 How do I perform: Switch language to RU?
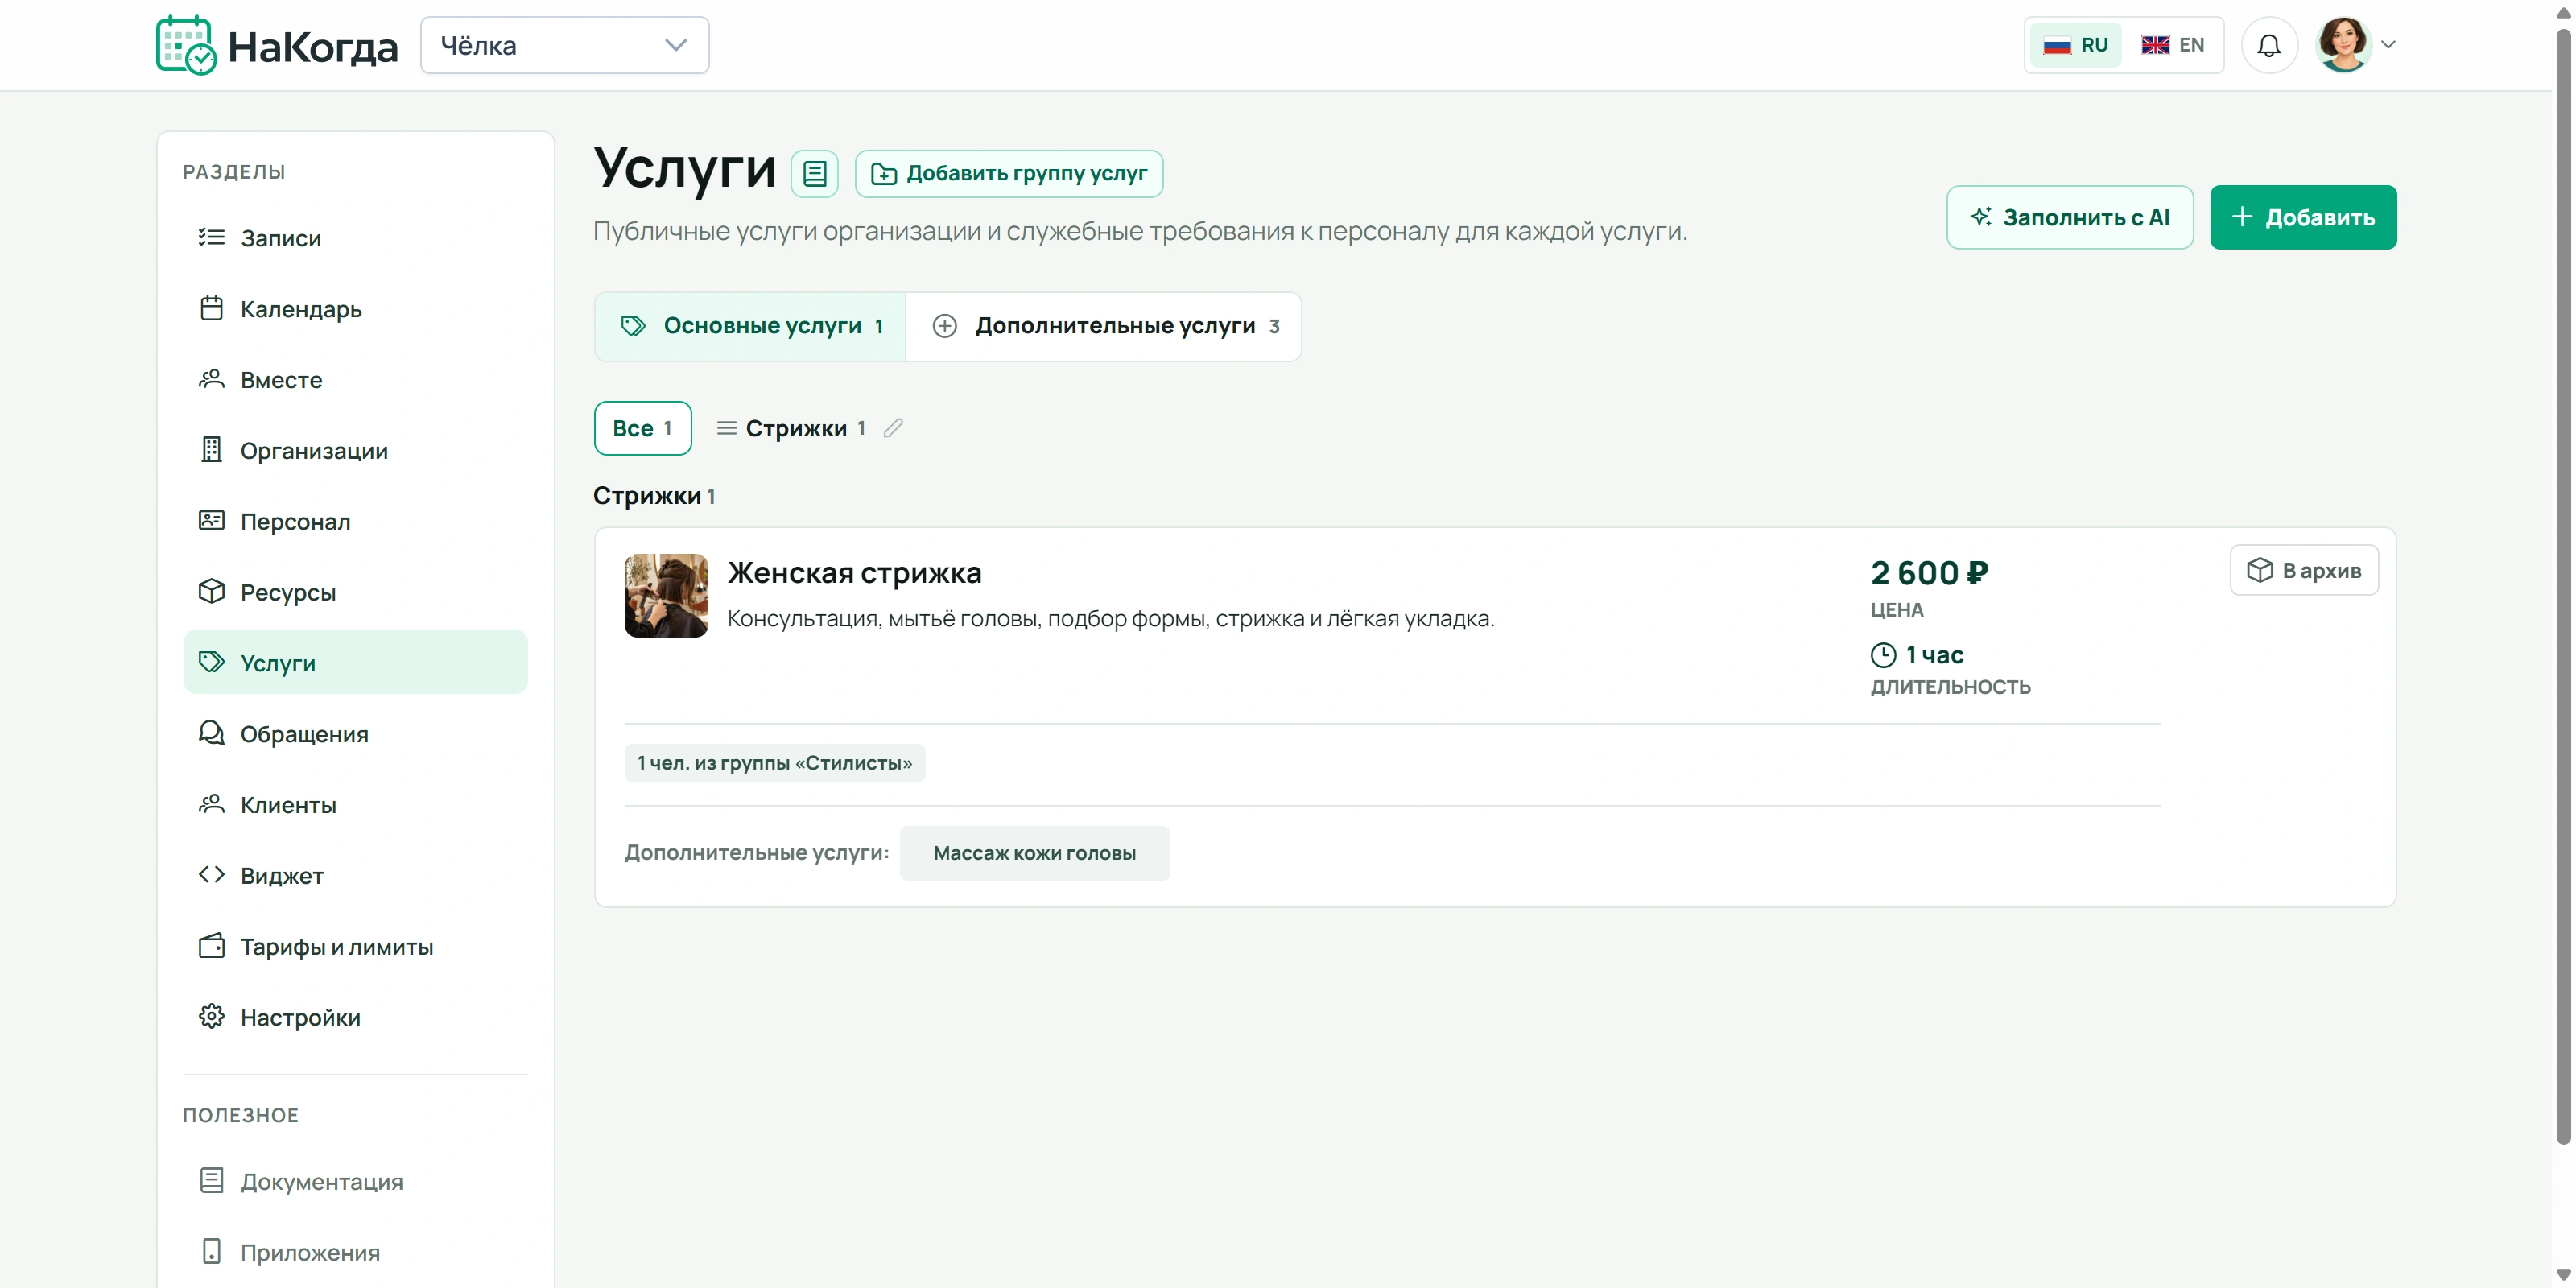(2075, 45)
